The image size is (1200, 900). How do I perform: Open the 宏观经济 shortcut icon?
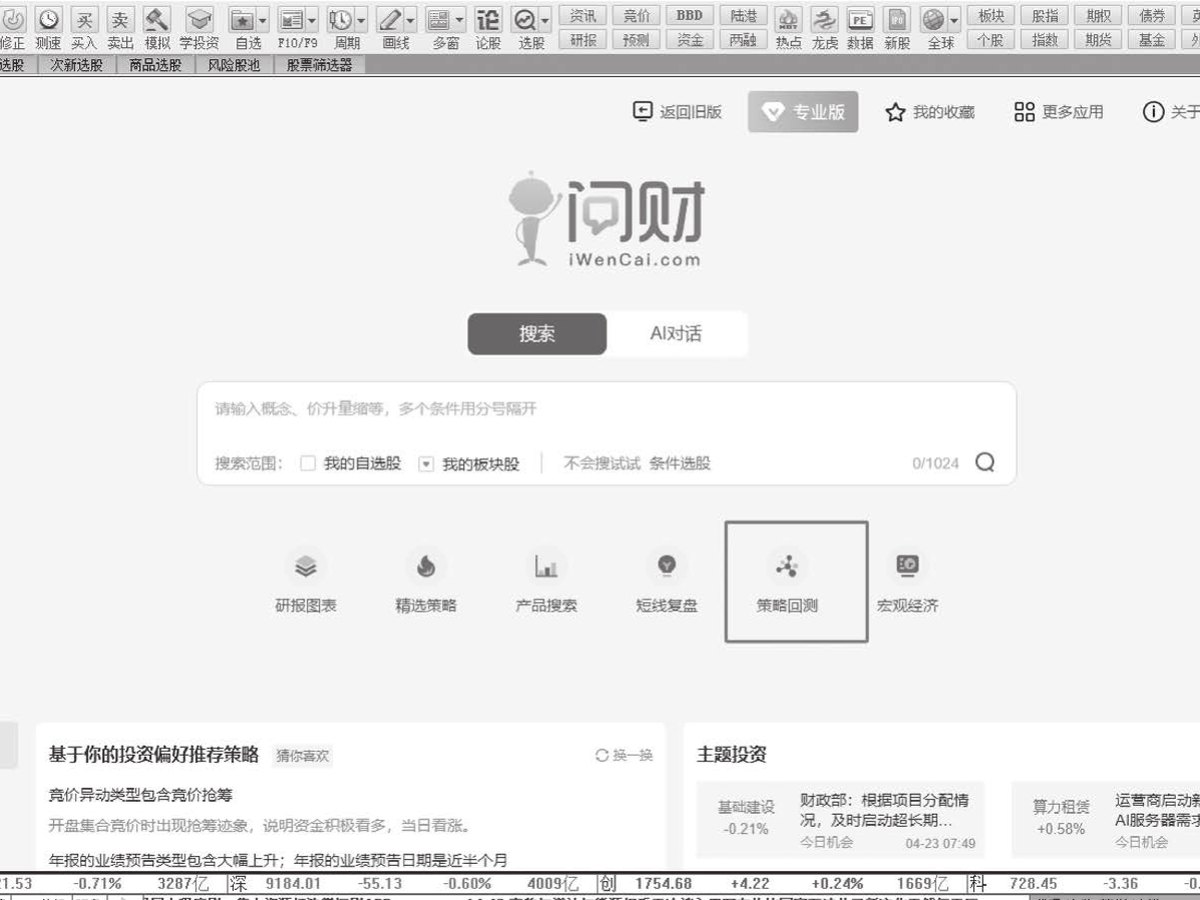[907, 567]
